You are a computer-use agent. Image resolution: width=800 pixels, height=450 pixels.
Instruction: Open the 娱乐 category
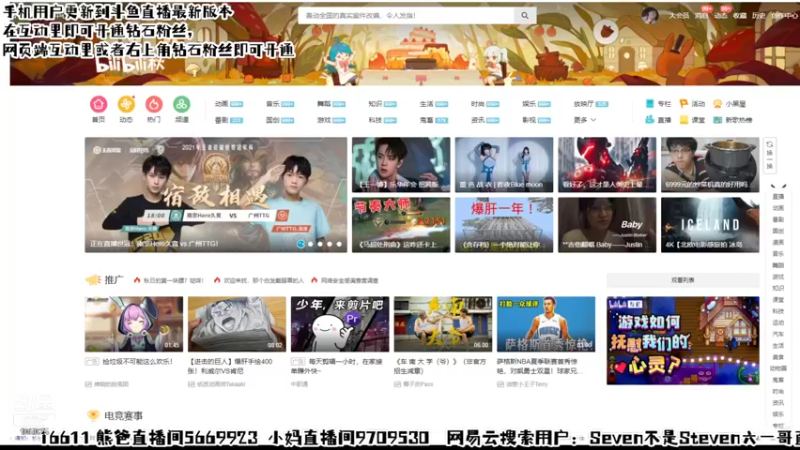529,104
